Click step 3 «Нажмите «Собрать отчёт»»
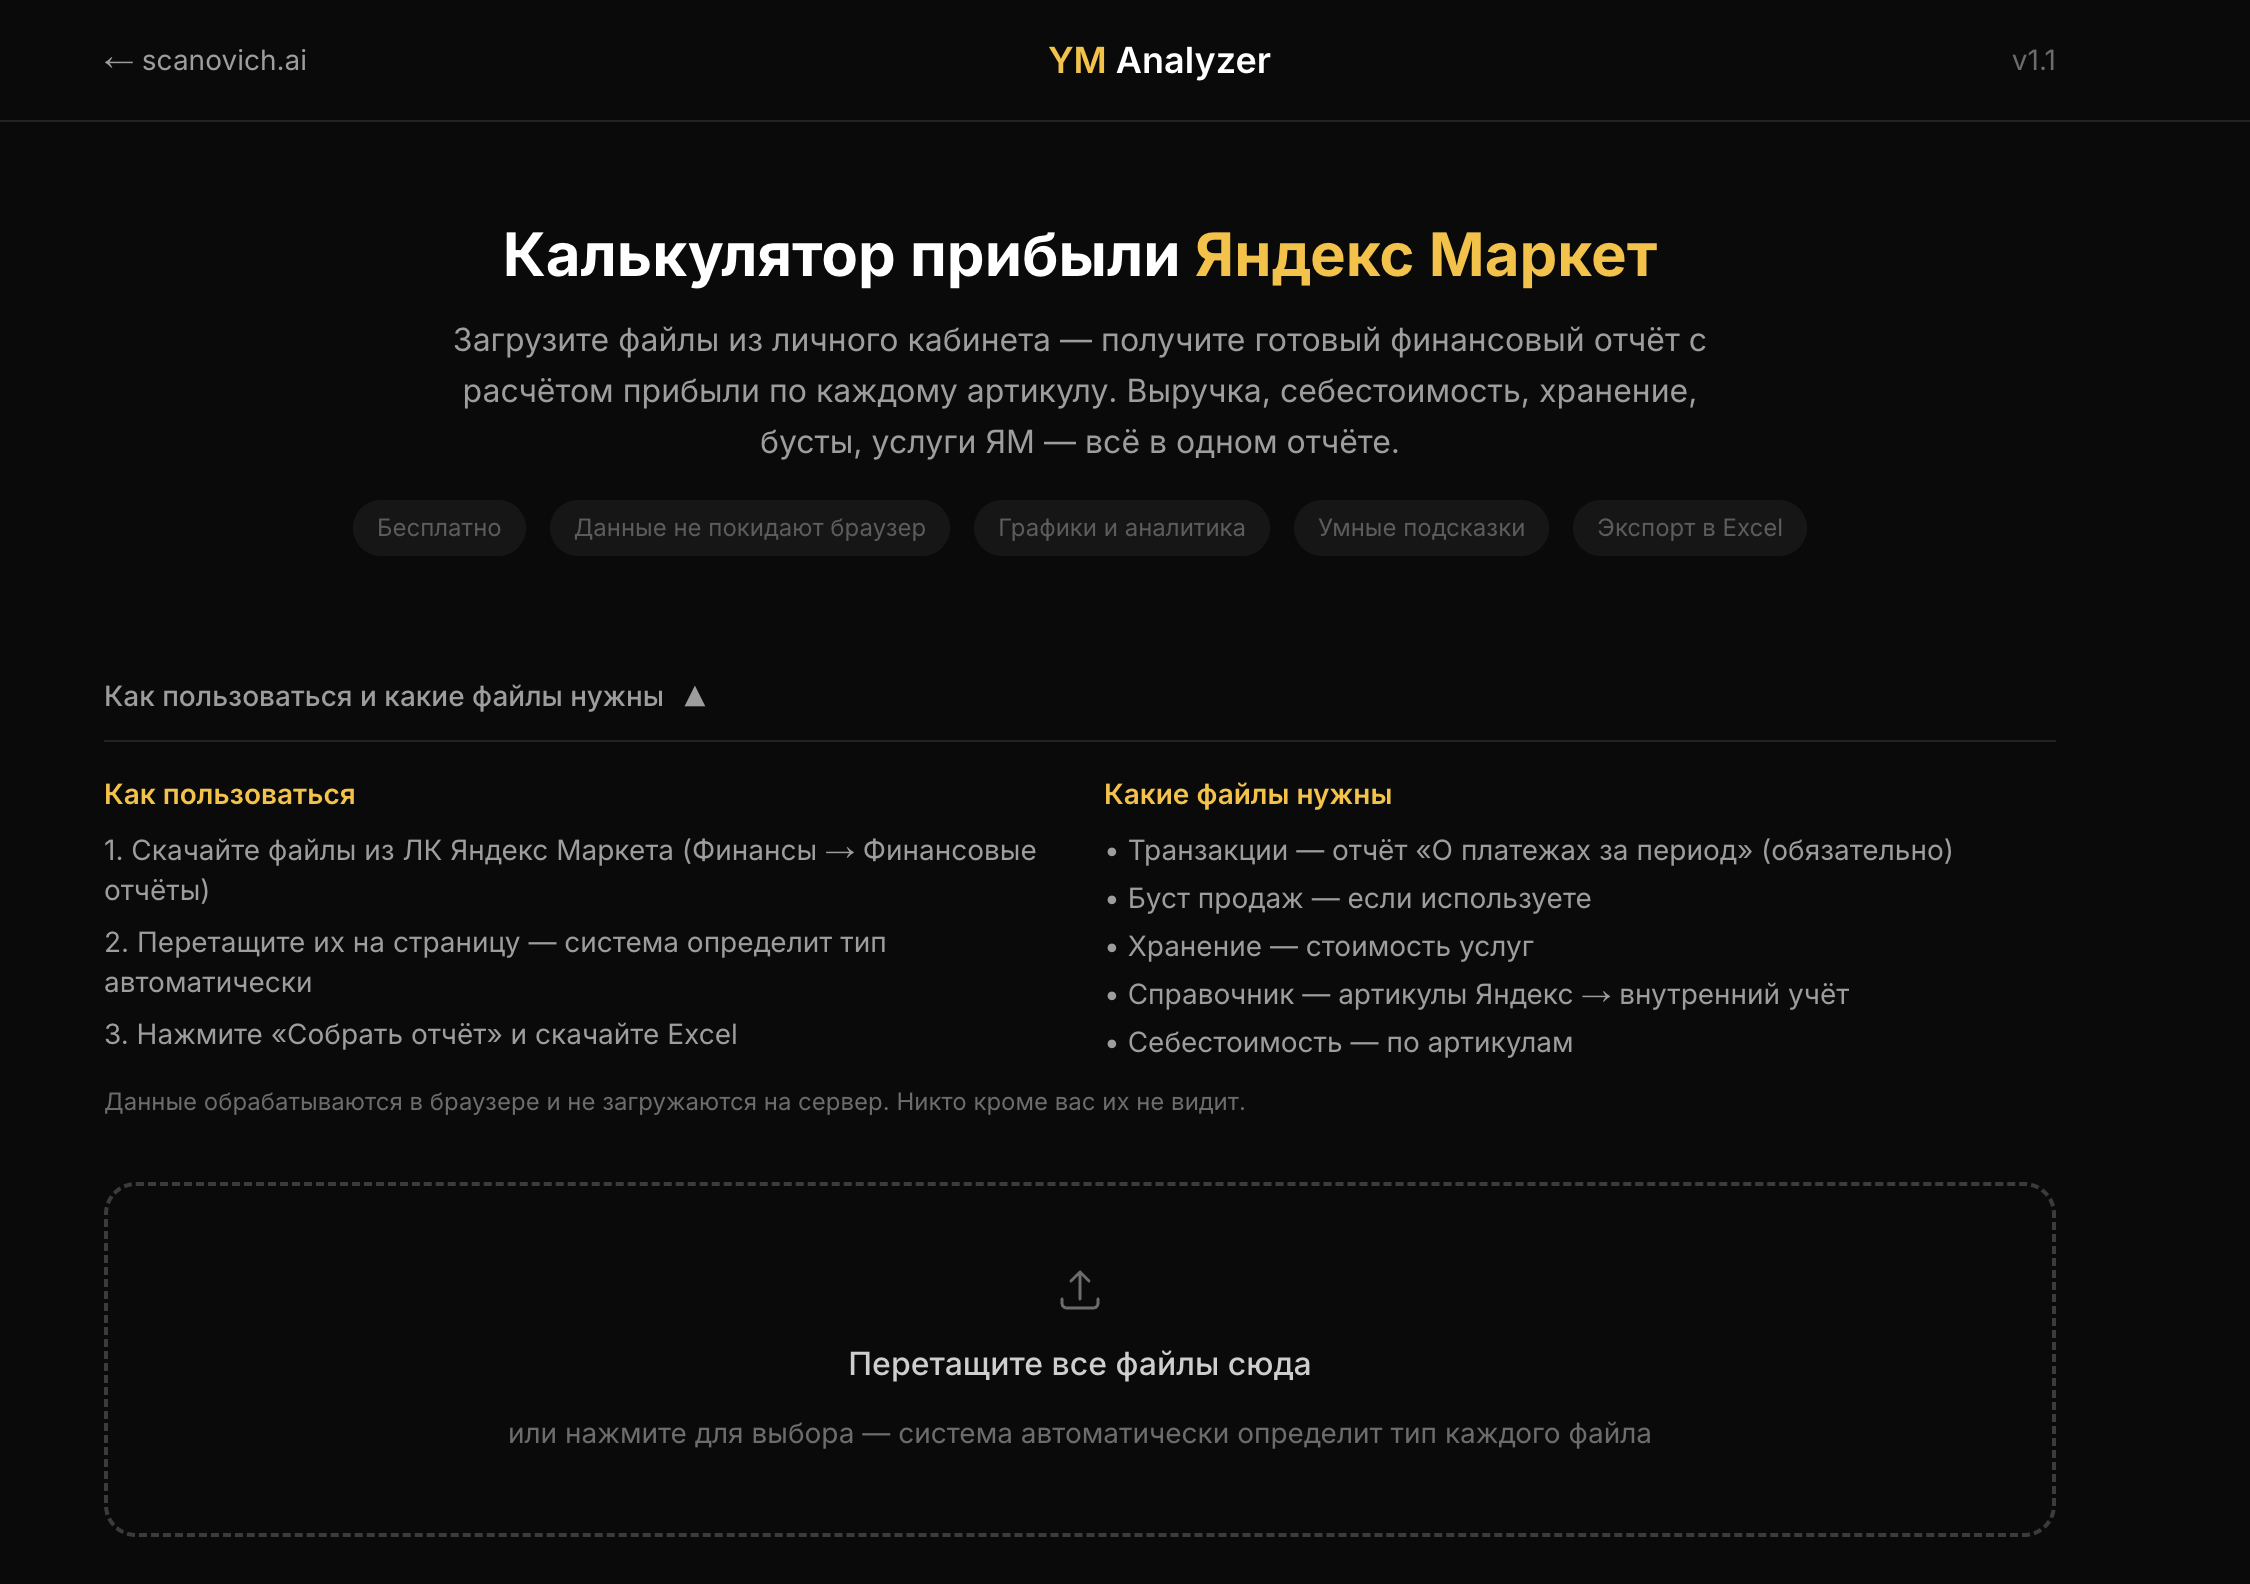2250x1584 pixels. (421, 1035)
